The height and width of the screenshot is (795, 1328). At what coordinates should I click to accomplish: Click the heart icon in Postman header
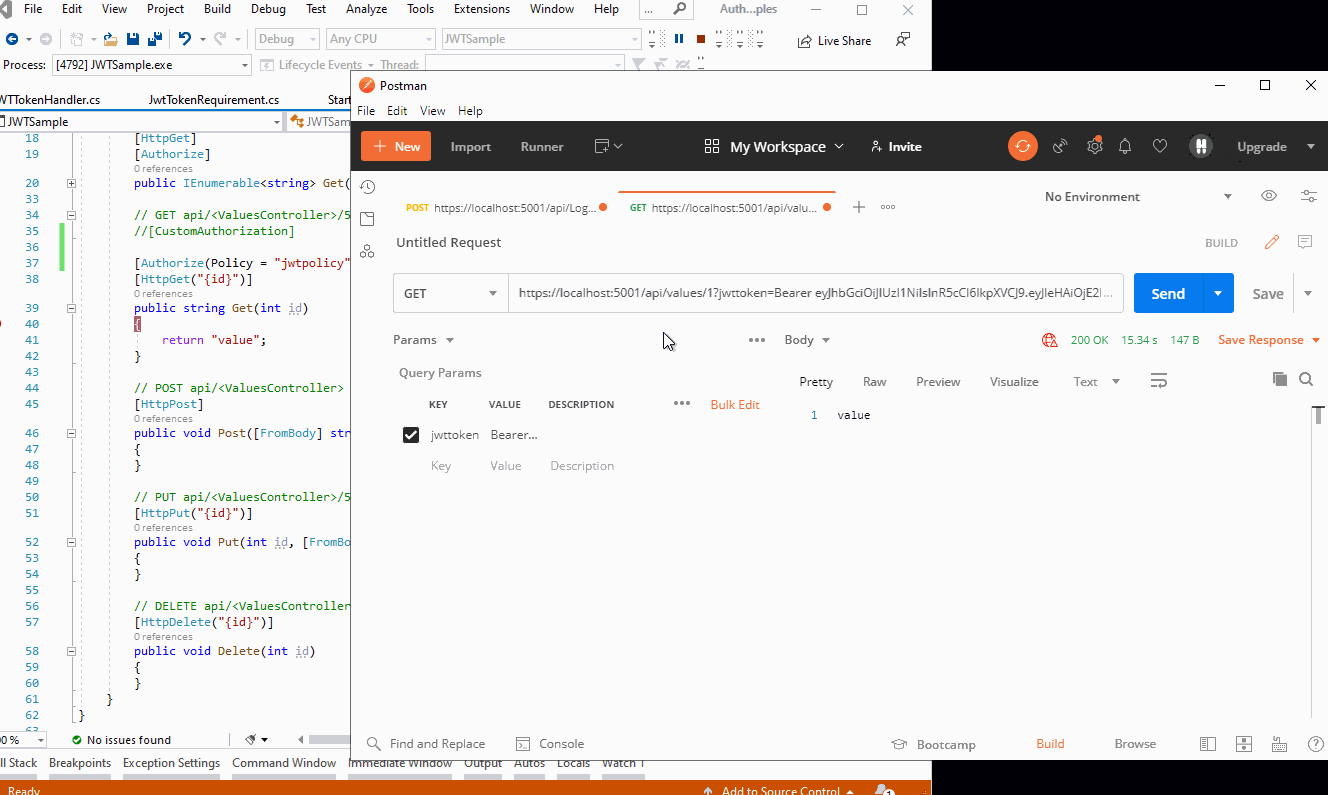[x=1160, y=146]
